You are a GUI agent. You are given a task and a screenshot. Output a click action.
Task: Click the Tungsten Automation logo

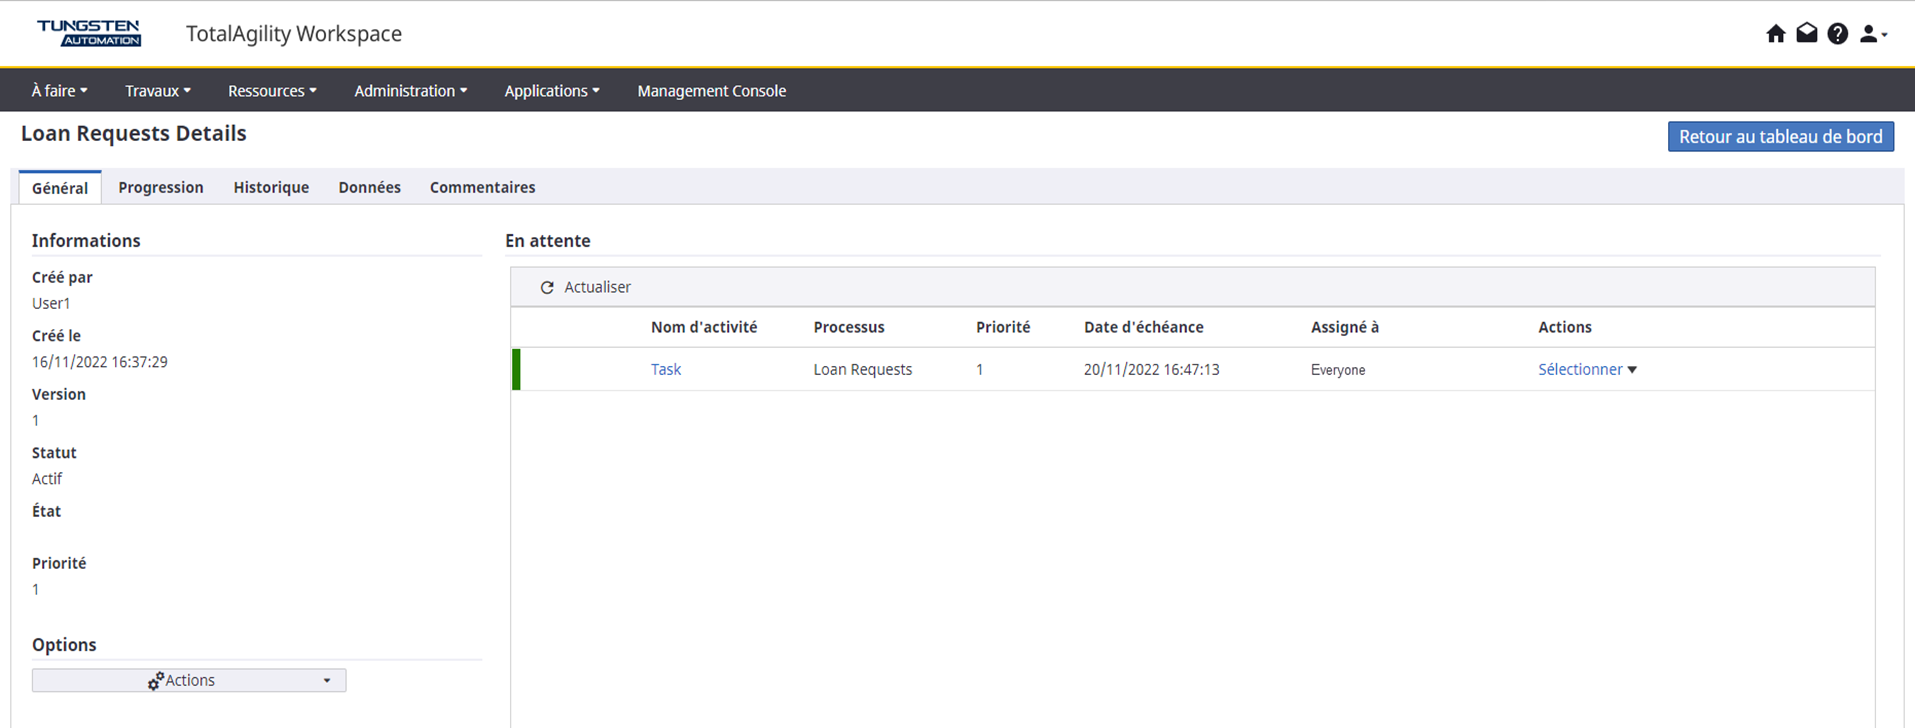click(x=89, y=33)
